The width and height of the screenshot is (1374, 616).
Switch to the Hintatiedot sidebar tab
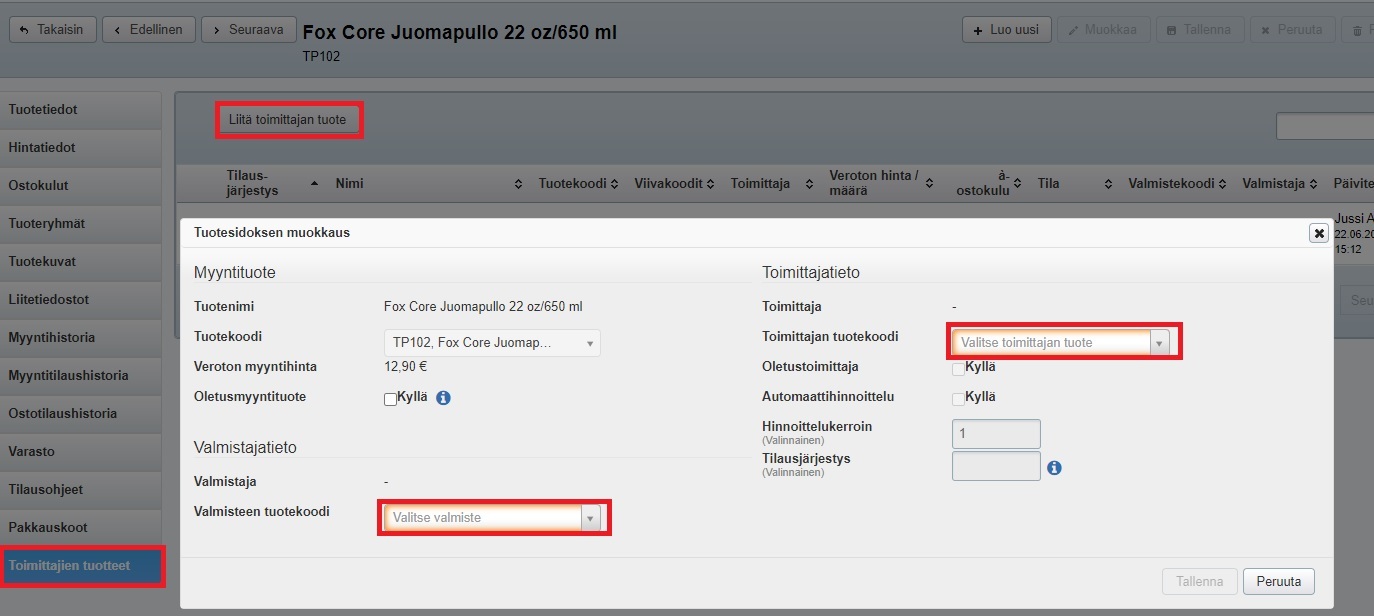coord(81,148)
